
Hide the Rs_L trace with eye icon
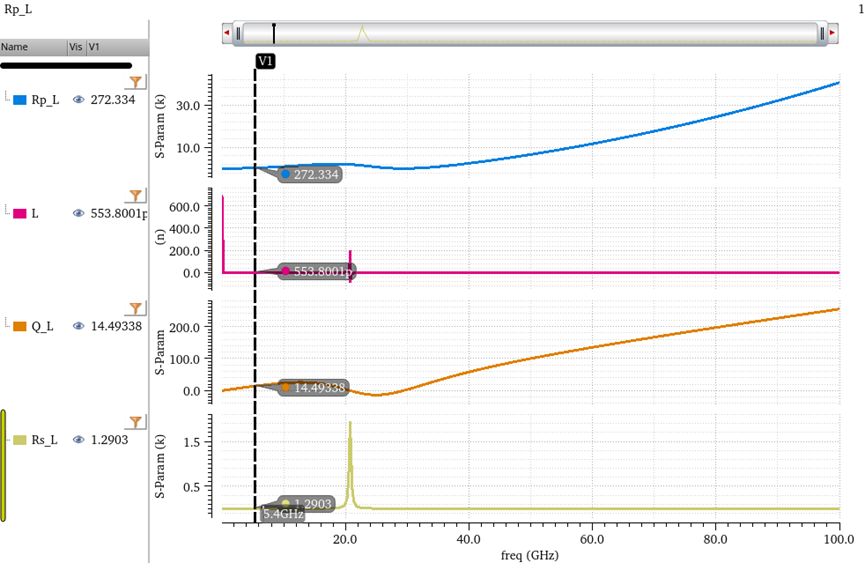click(x=78, y=440)
